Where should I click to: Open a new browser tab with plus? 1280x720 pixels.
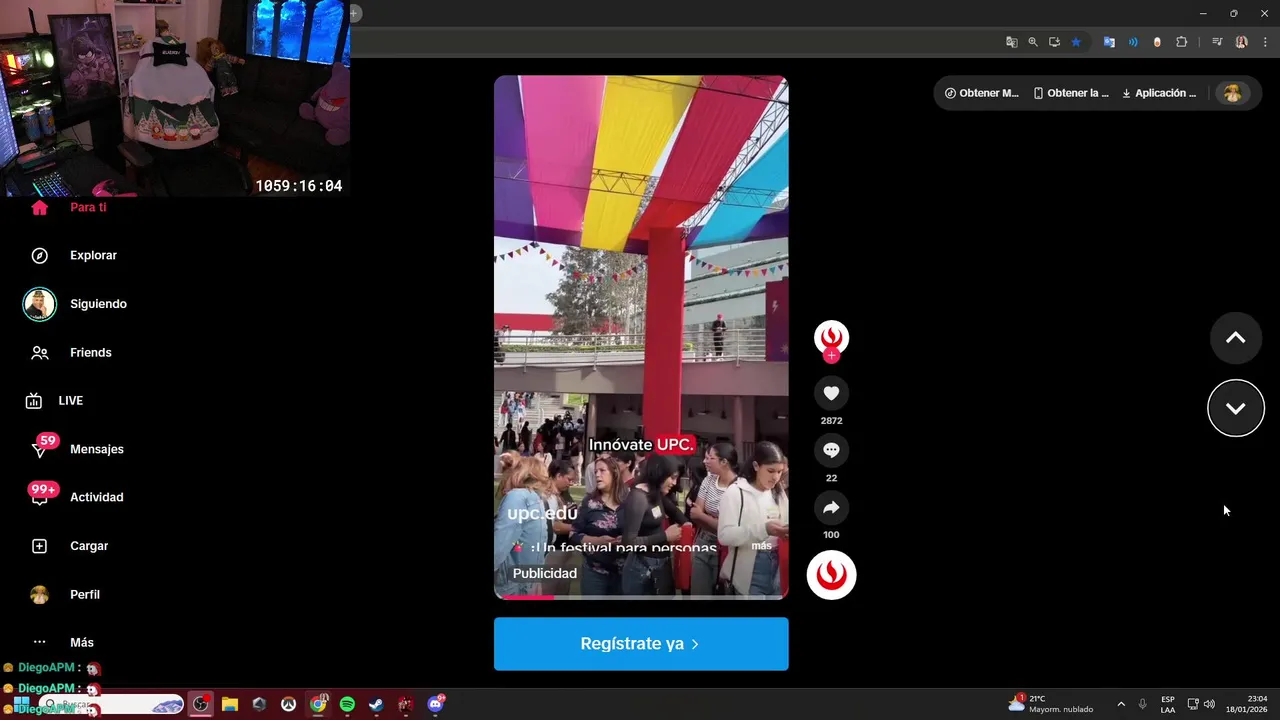tap(354, 13)
